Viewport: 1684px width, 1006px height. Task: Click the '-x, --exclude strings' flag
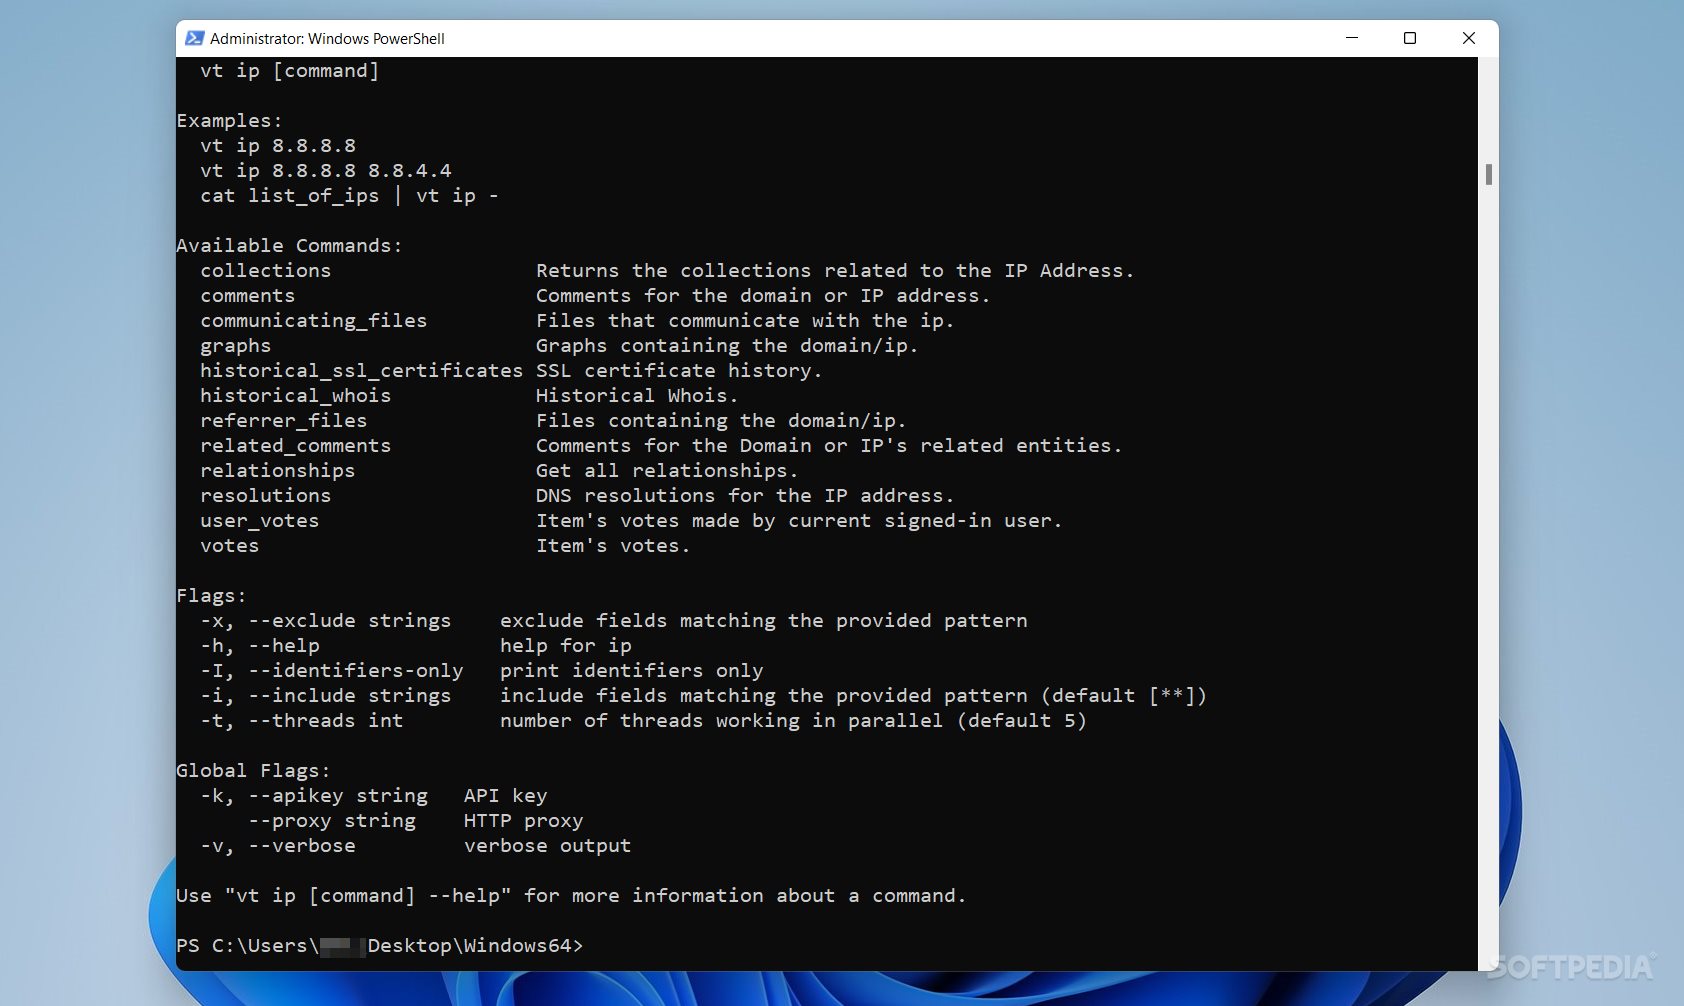pyautogui.click(x=325, y=621)
